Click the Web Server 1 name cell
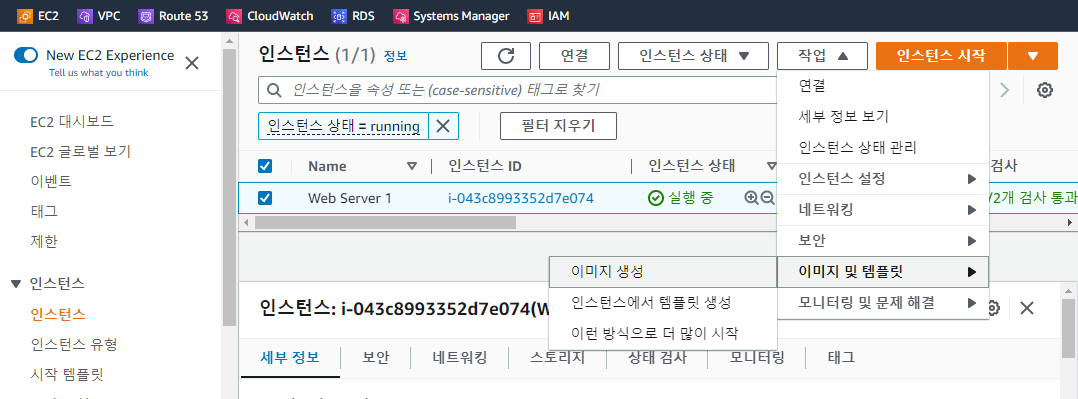Screen dimensions: 1078x399 click(x=350, y=198)
